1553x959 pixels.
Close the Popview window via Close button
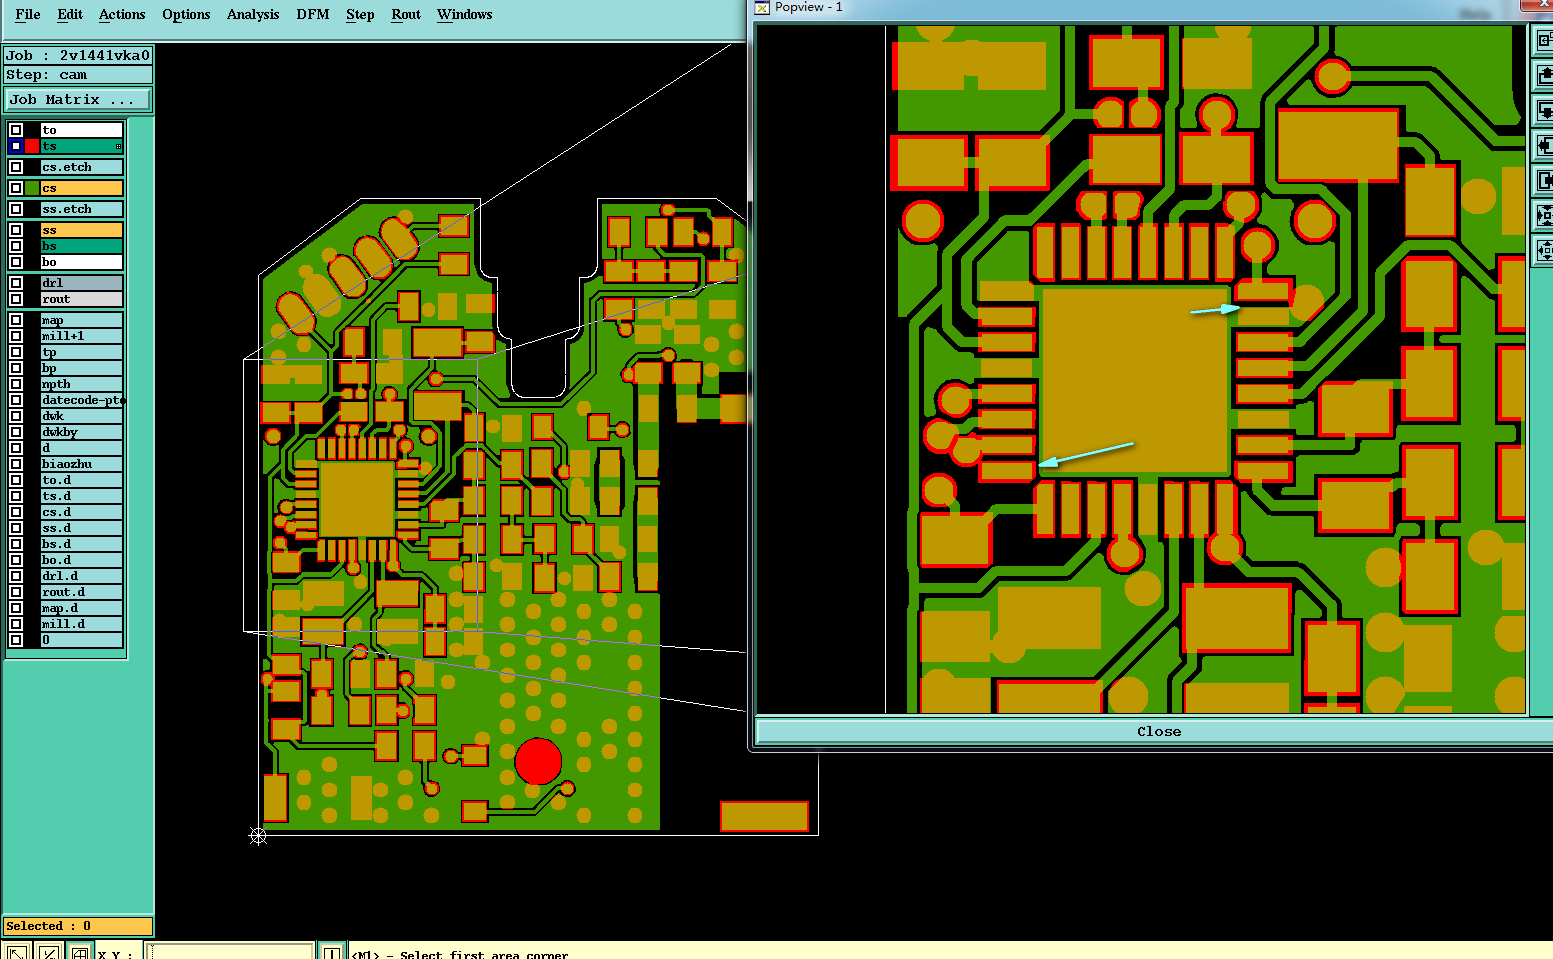pos(1158,731)
